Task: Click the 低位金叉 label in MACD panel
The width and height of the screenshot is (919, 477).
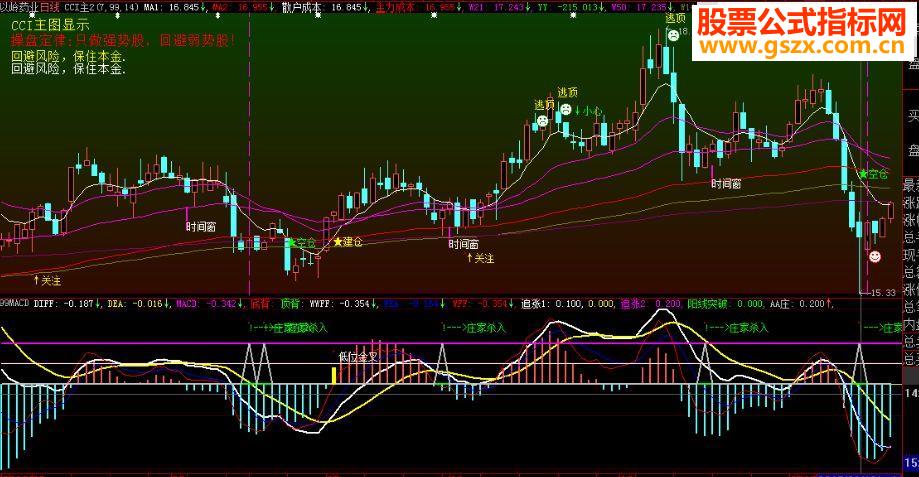Action: [x=358, y=356]
